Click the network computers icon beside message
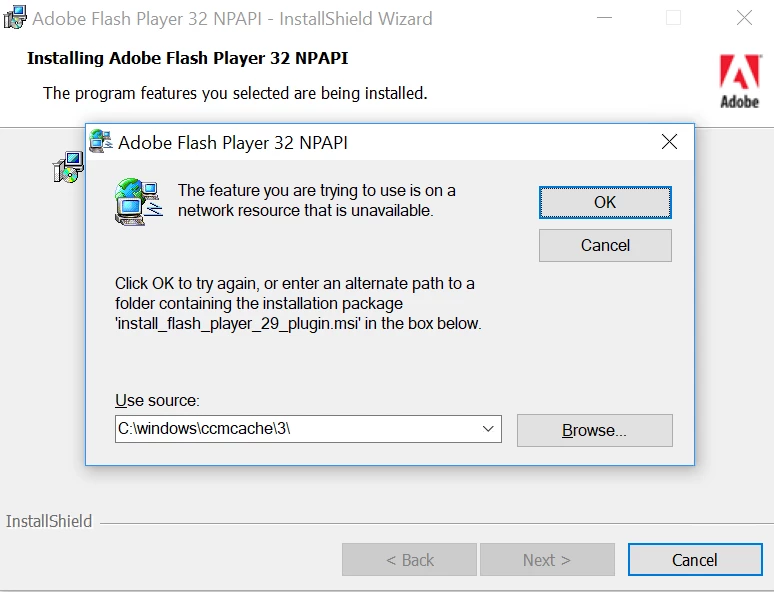Screen dimensions: 774x592 (139, 202)
